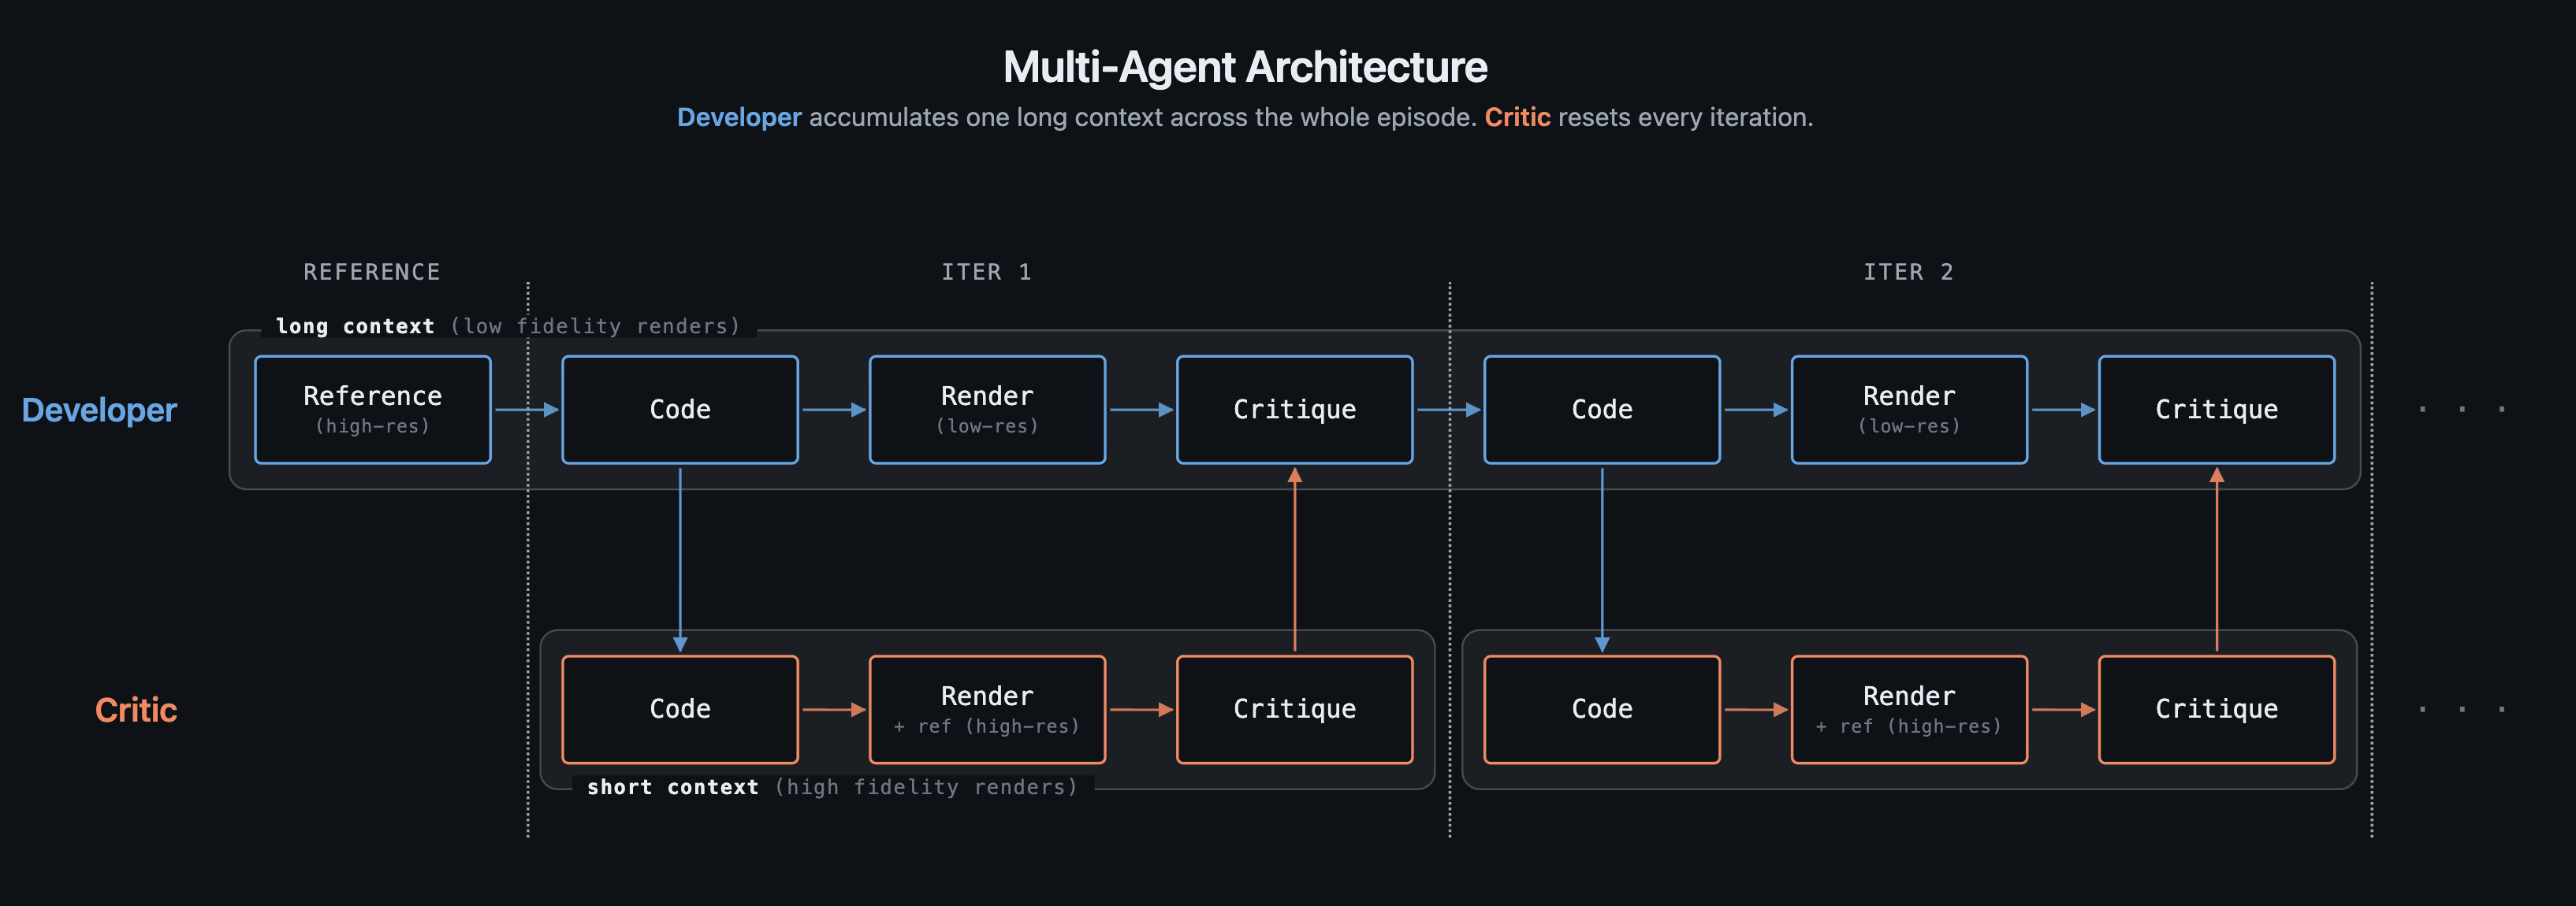Click Critic's Code box under ITER 1

(680, 710)
